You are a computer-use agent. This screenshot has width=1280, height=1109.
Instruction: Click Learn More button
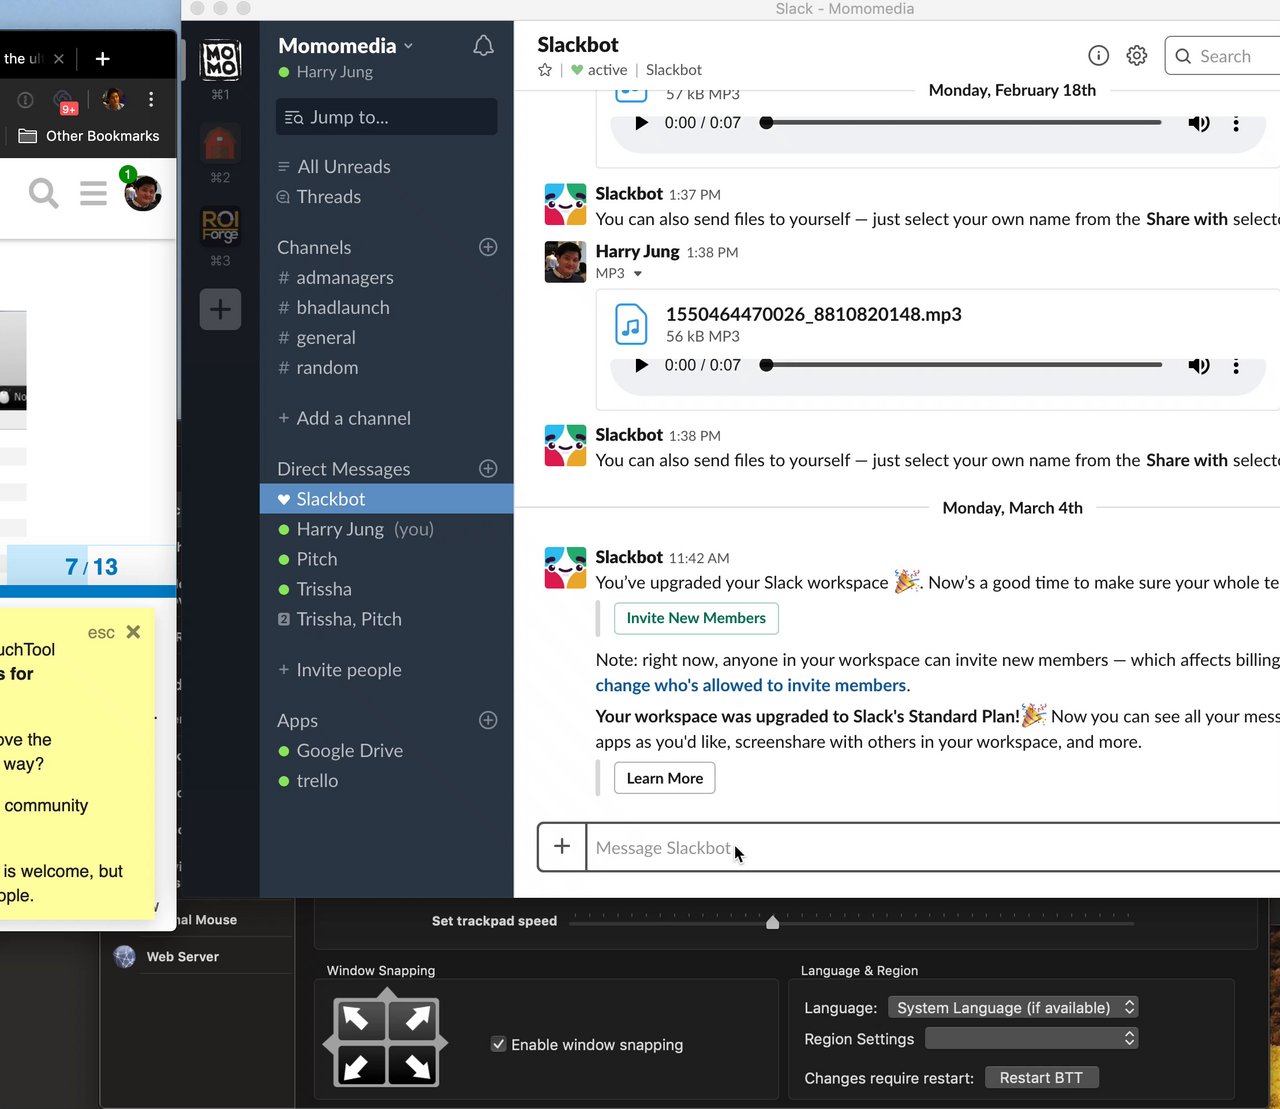[665, 778]
